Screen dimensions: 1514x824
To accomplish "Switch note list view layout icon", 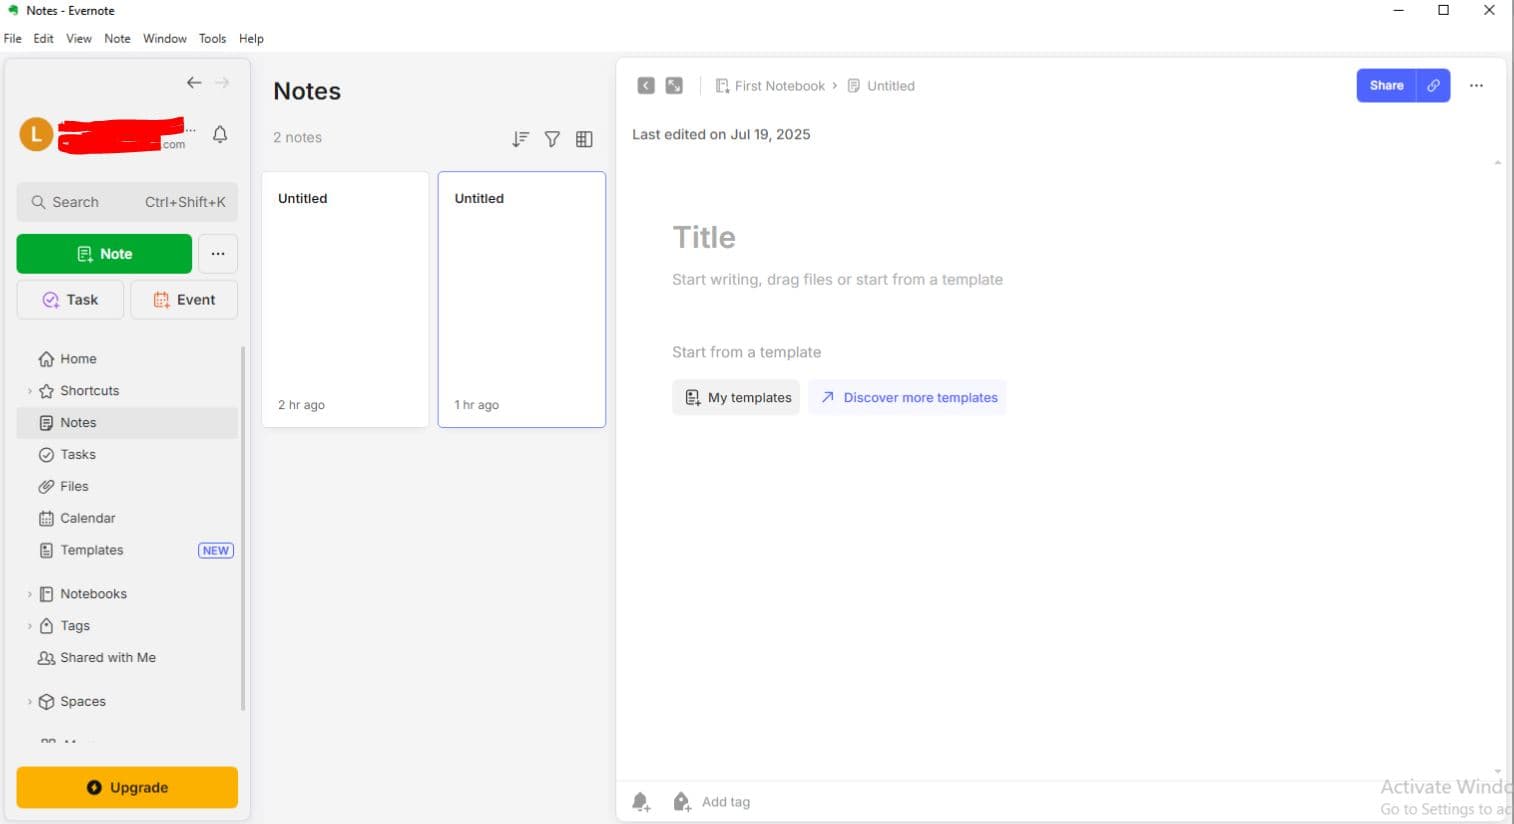I will (585, 139).
